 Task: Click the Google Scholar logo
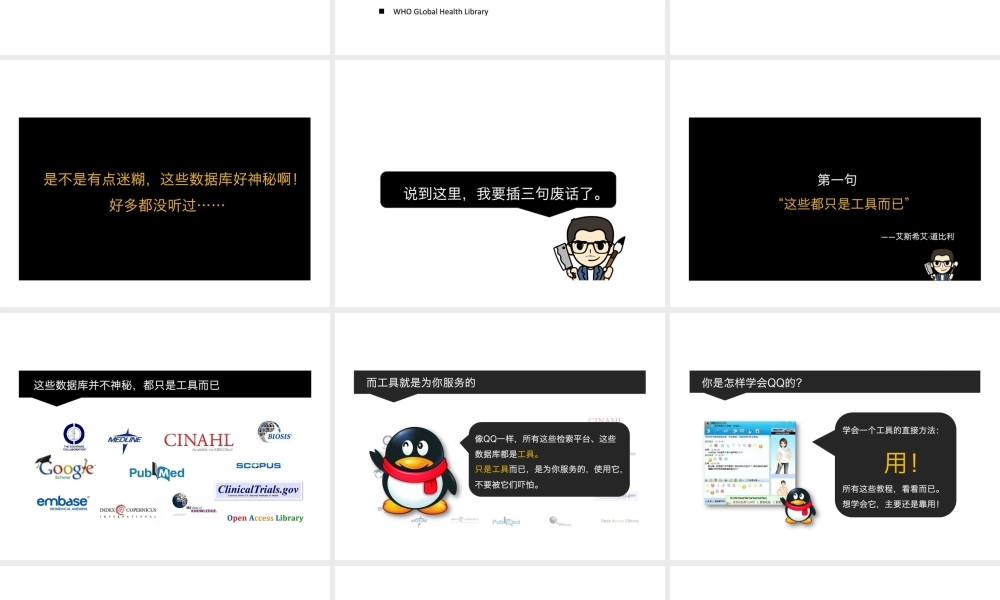65,467
